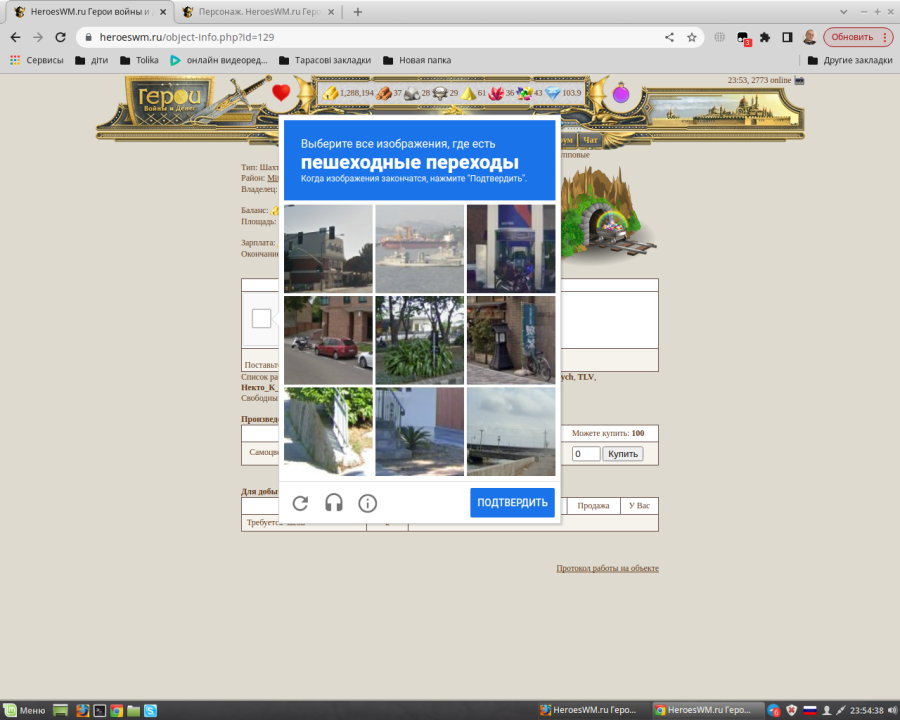Click the small radio icon near online count
Screen dimensions: 900x720
799,80
